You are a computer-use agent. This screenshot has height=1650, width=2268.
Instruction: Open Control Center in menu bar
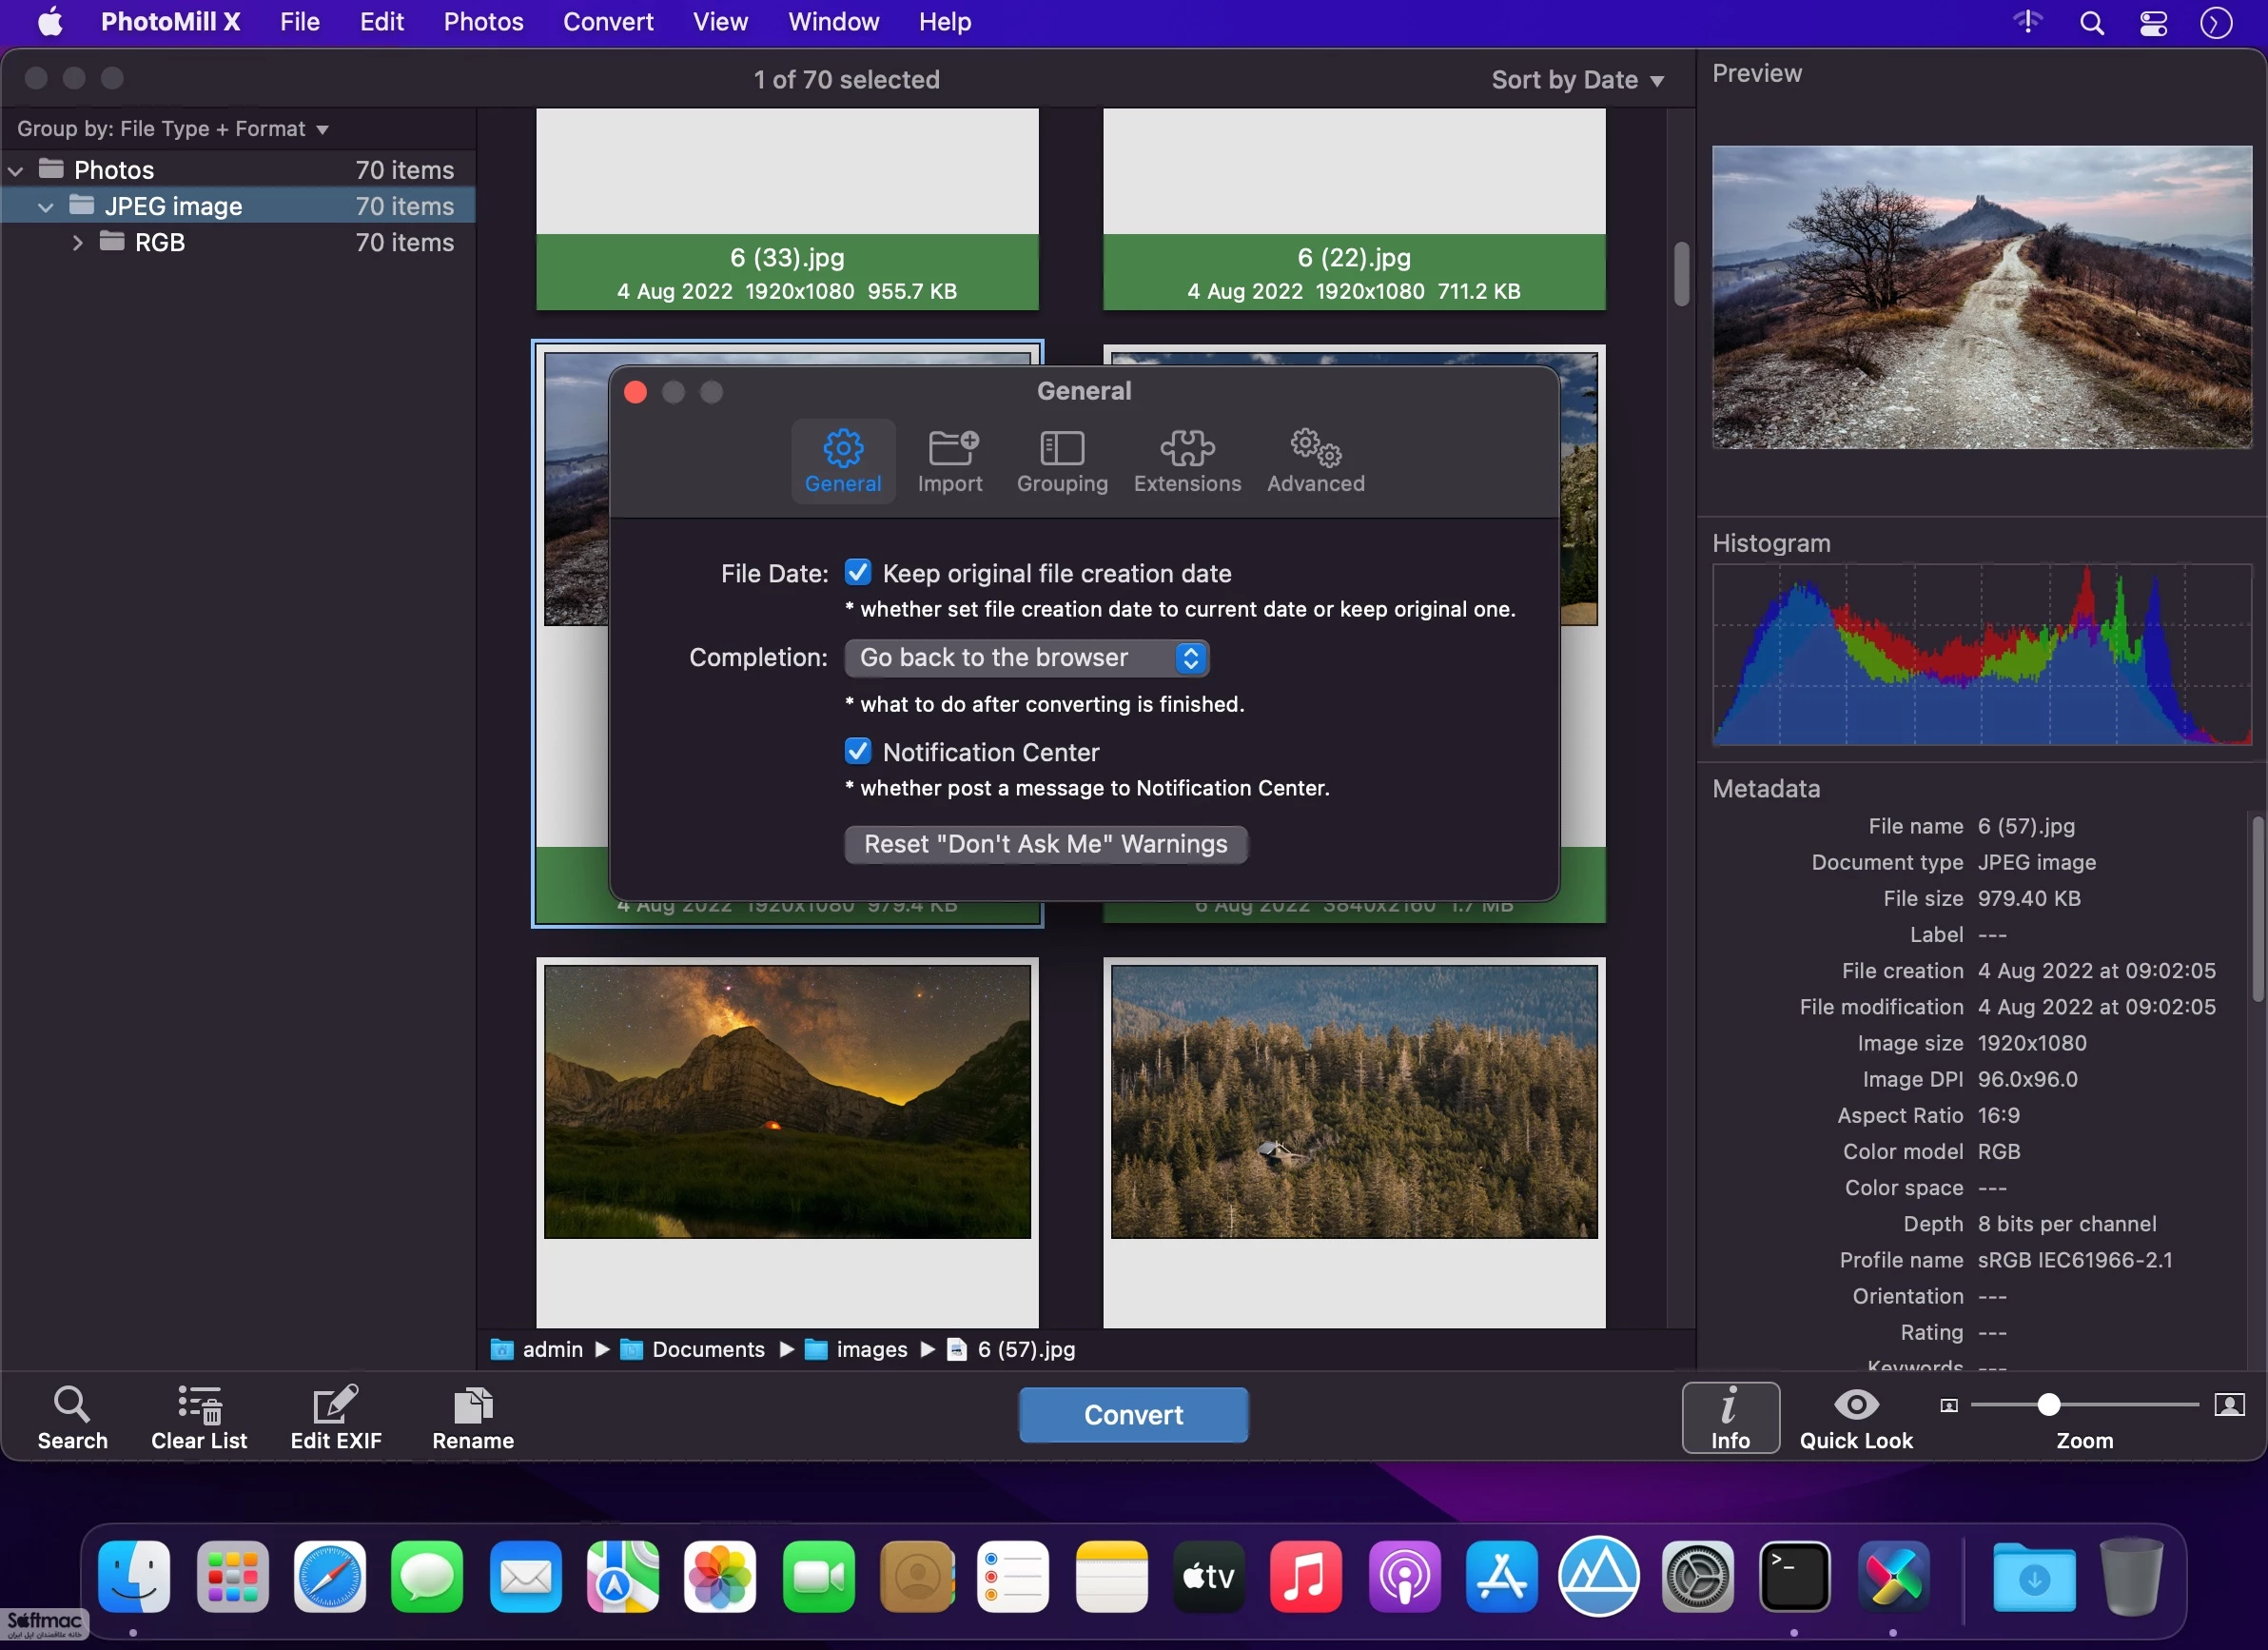click(x=2153, y=22)
